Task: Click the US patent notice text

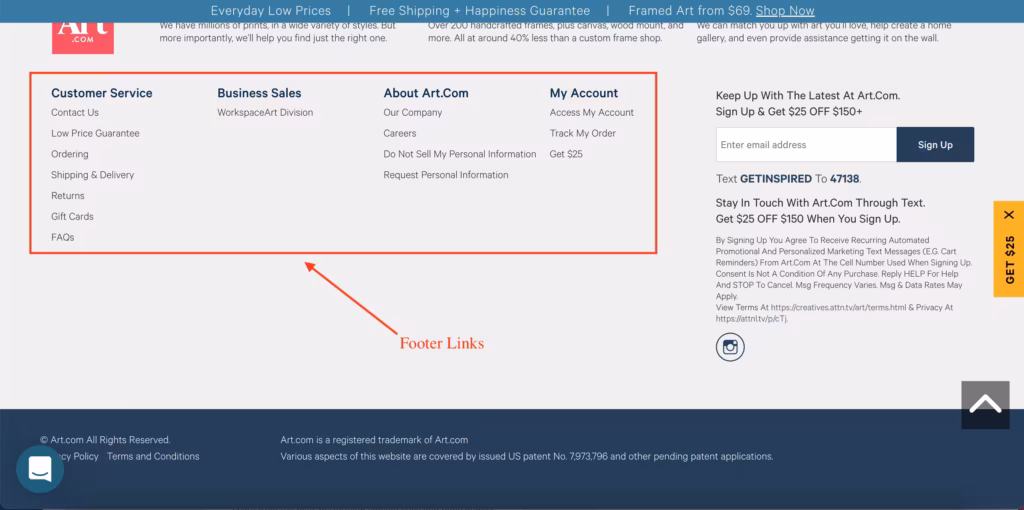Action: (x=527, y=456)
